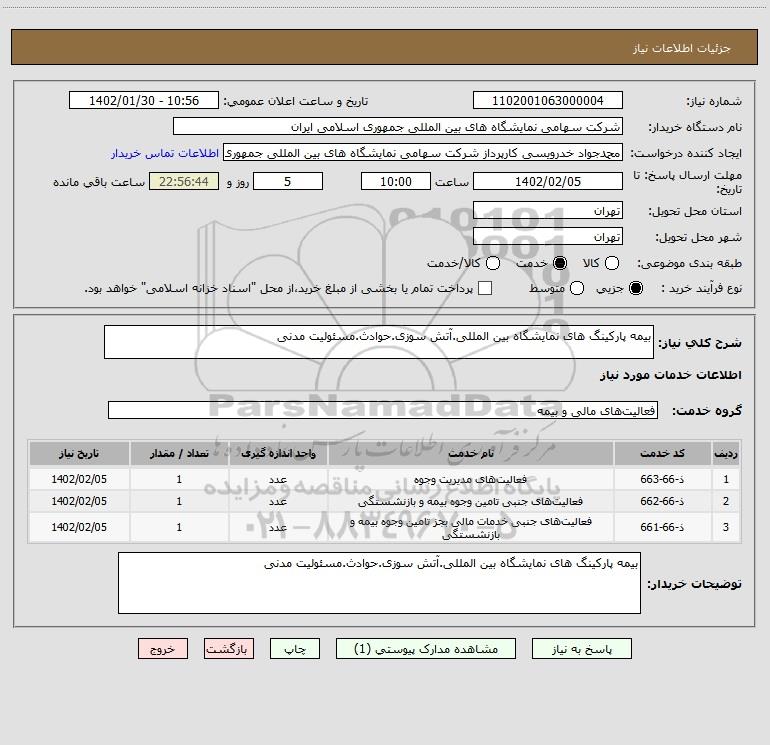Open مشاهده مدارک پیوستی (1) button
770x745 pixels.
coord(426,649)
